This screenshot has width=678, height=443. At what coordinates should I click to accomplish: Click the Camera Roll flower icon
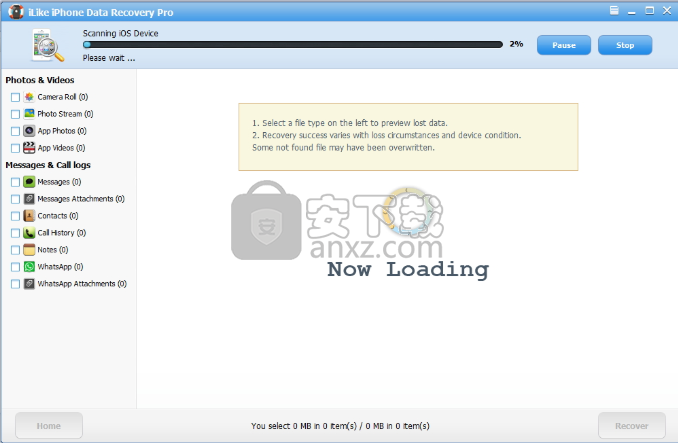29,97
